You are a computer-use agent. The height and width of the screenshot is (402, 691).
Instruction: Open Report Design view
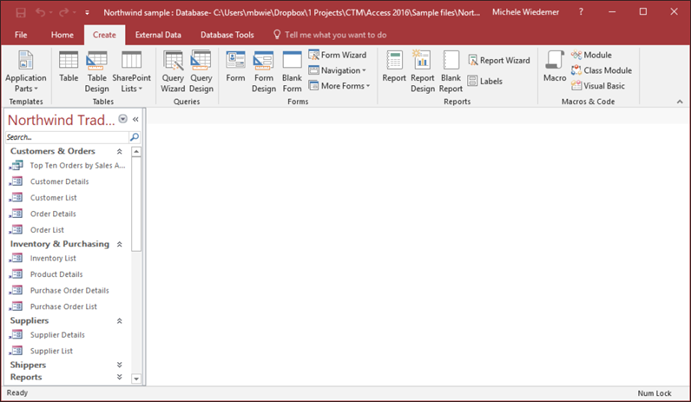click(422, 71)
